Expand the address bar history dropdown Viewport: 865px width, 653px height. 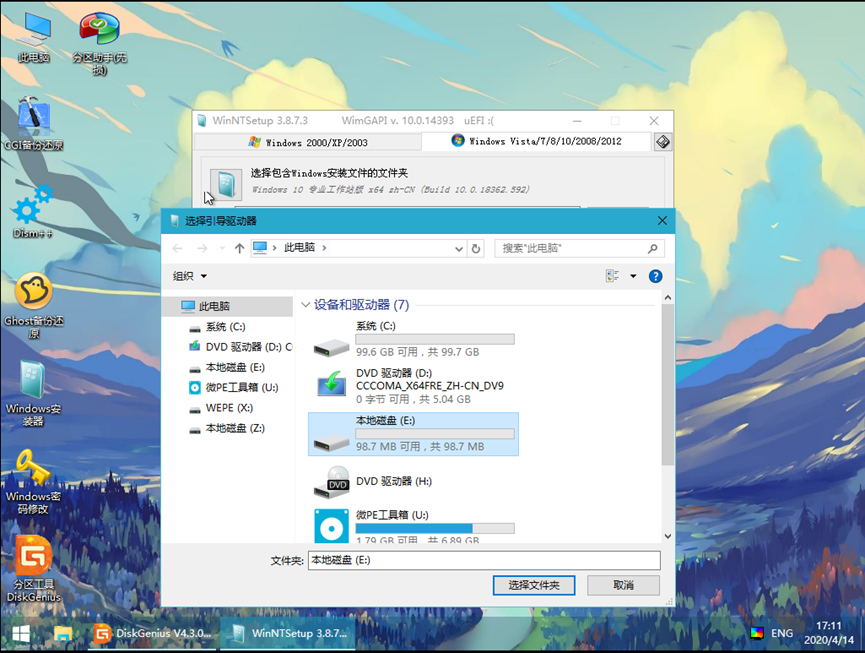point(458,249)
